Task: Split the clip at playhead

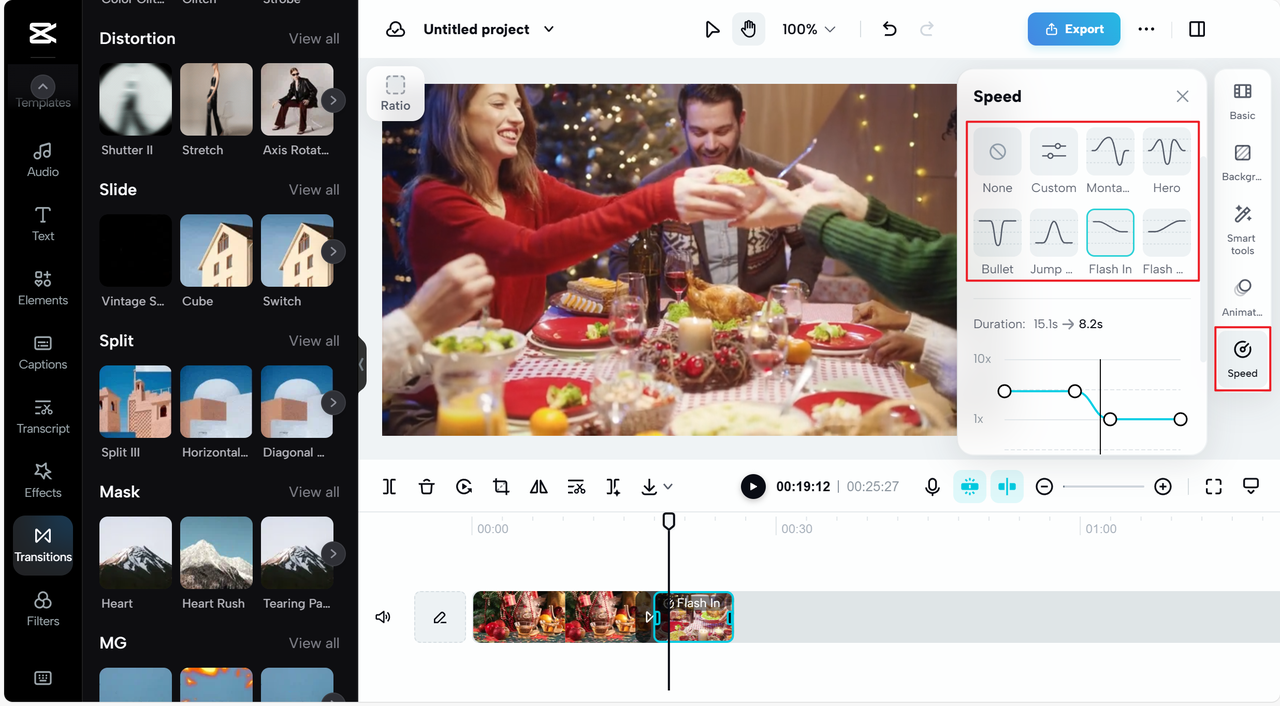Action: point(389,487)
